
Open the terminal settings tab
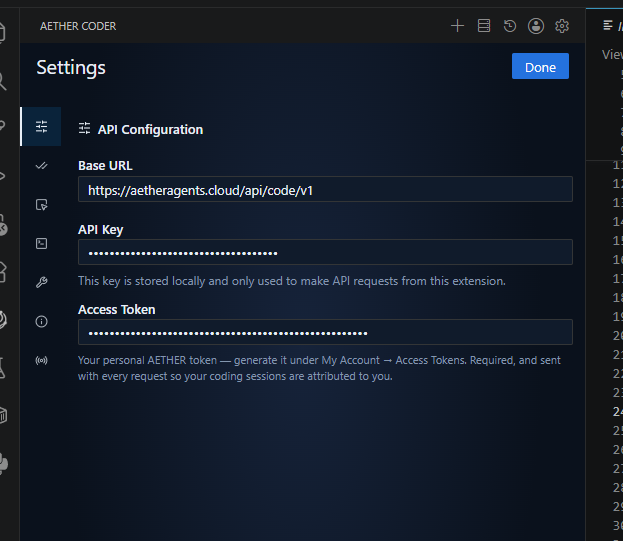click(x=41, y=243)
